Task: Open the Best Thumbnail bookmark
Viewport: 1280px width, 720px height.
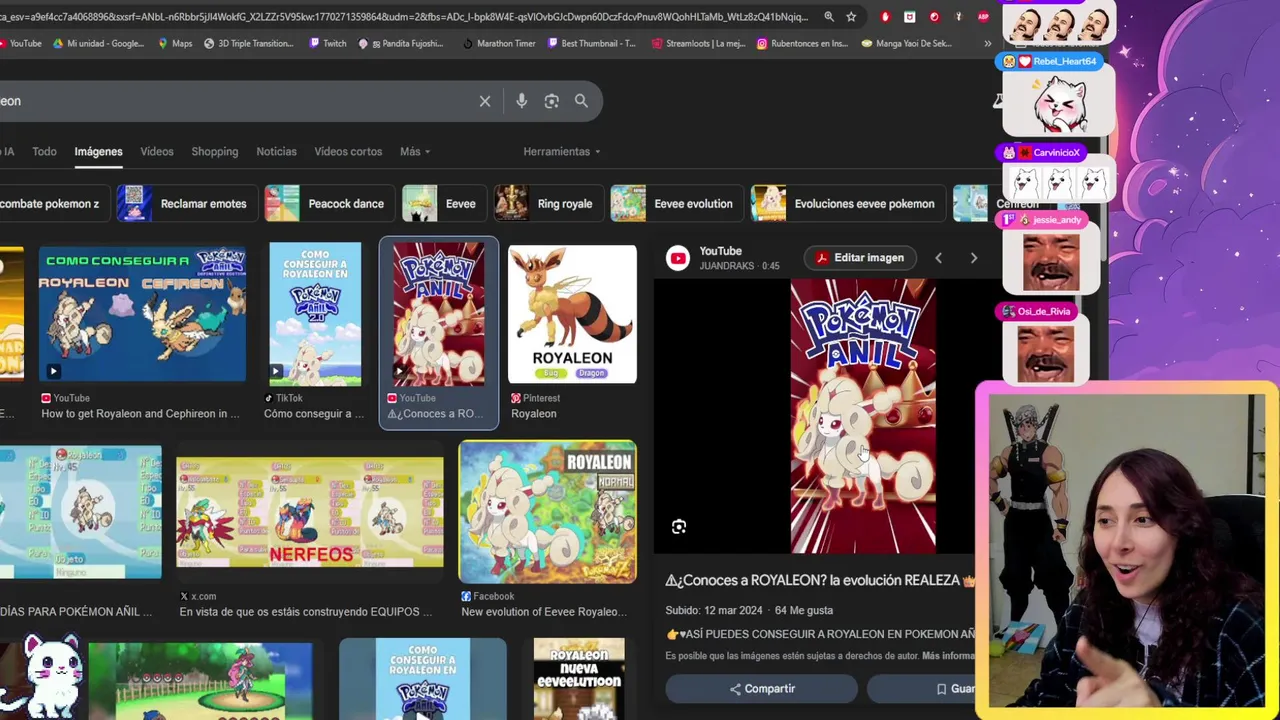Action: click(591, 44)
